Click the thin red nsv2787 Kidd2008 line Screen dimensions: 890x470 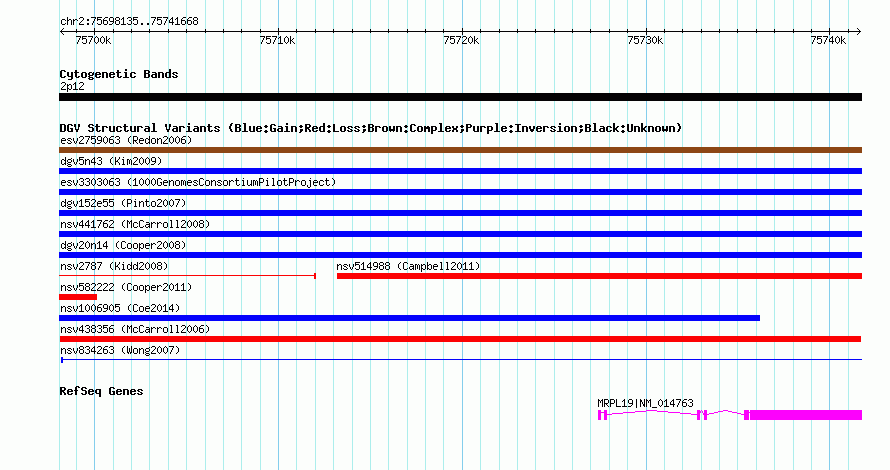(x=187, y=276)
